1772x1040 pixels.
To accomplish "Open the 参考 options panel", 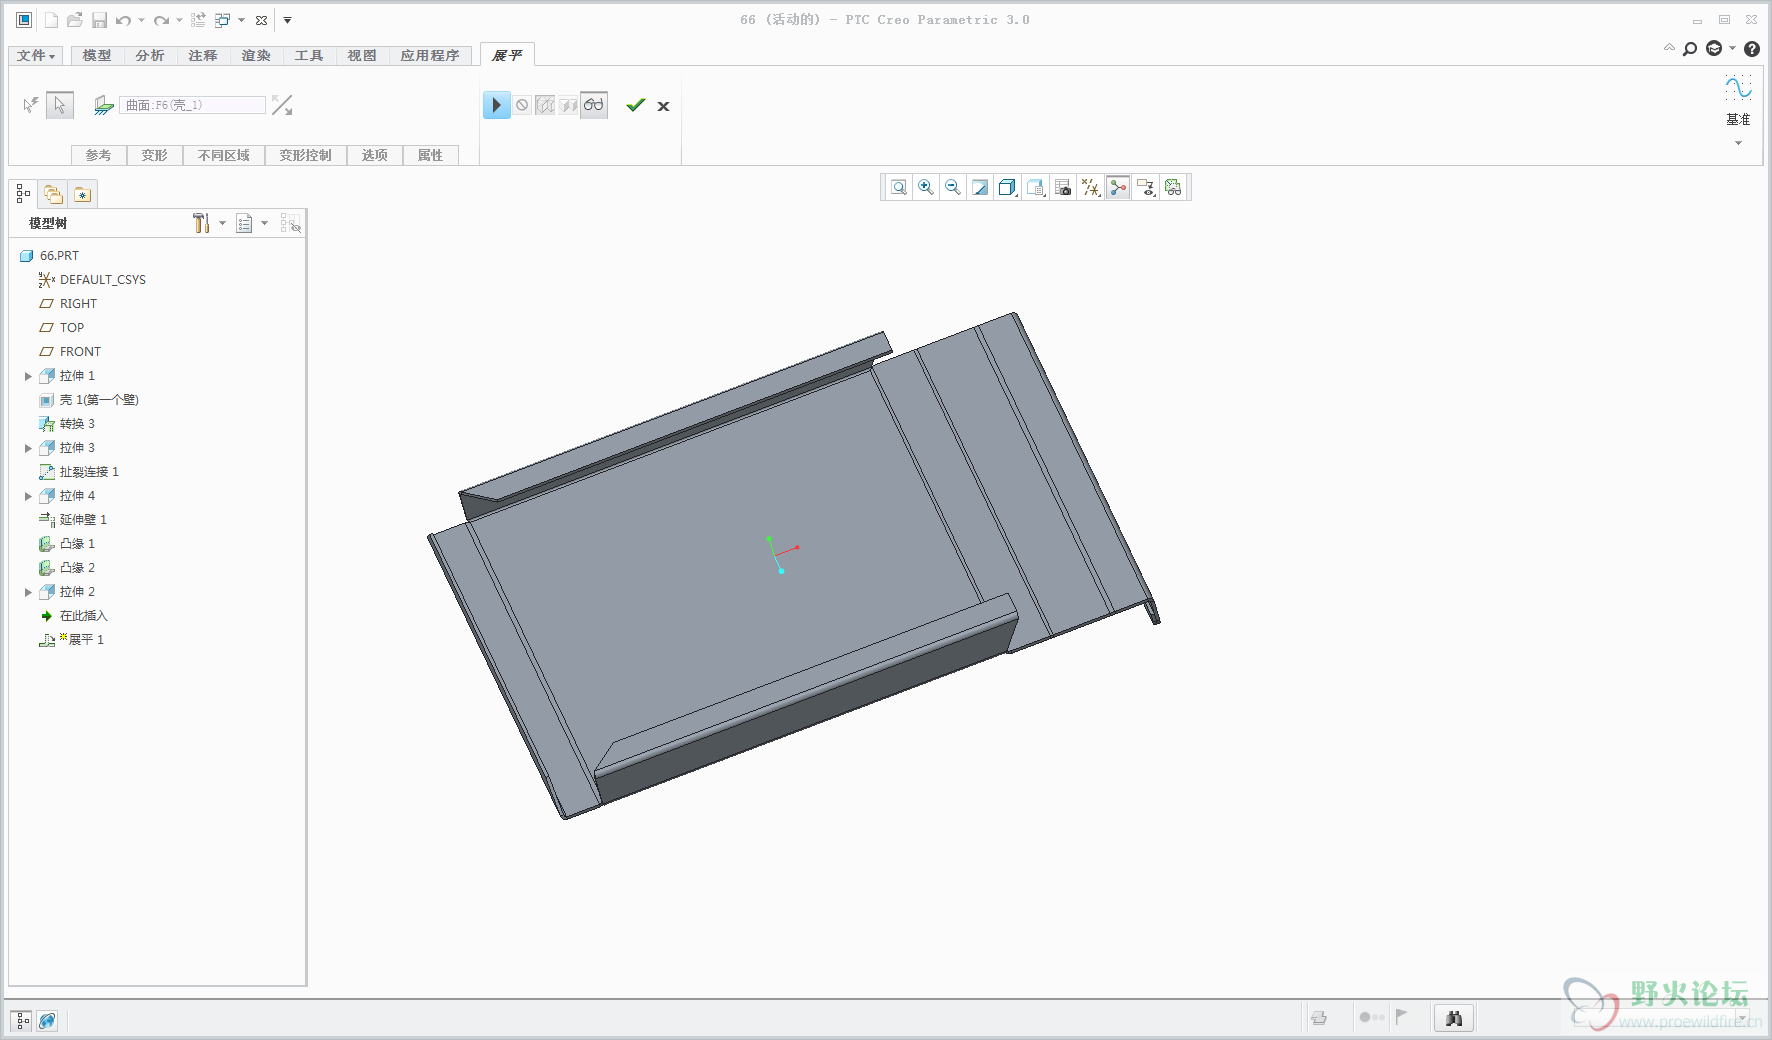I will pos(98,155).
